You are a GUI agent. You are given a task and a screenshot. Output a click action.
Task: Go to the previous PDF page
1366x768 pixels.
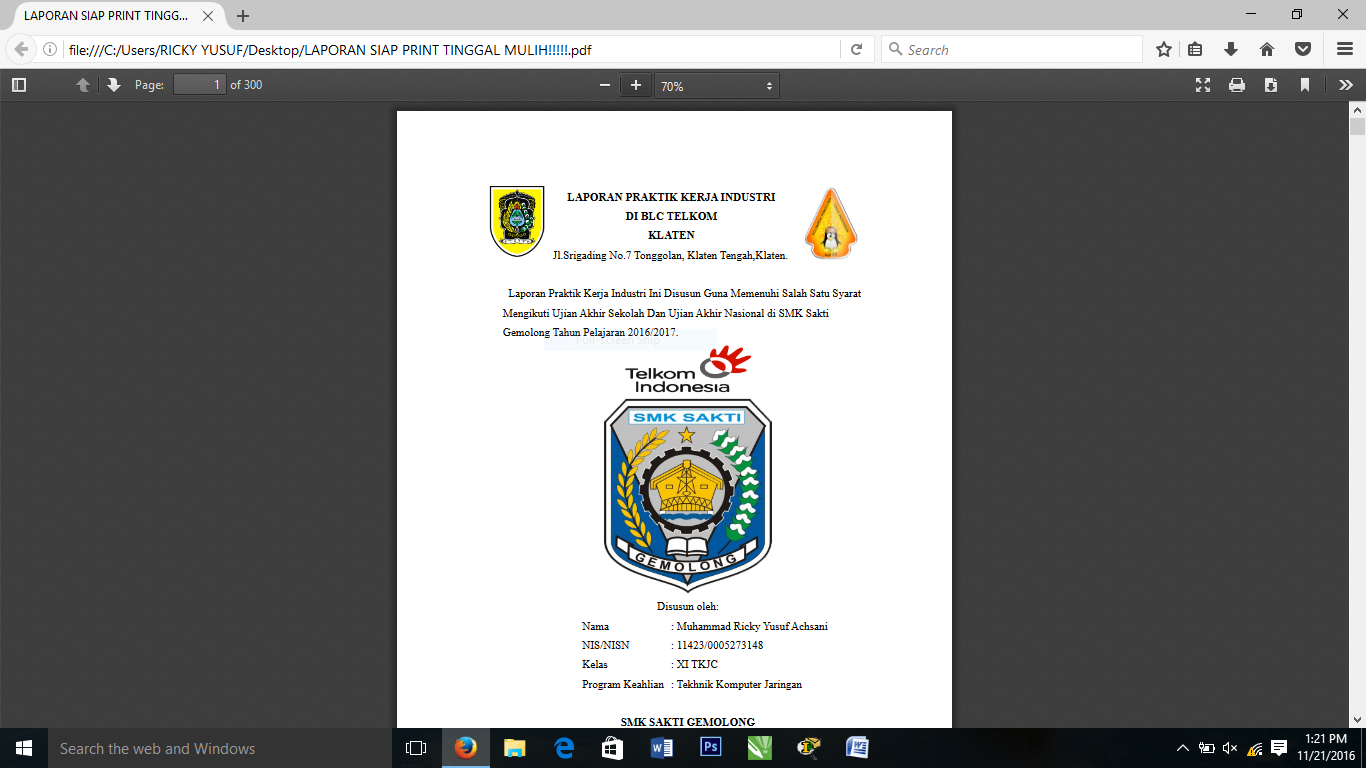83,85
